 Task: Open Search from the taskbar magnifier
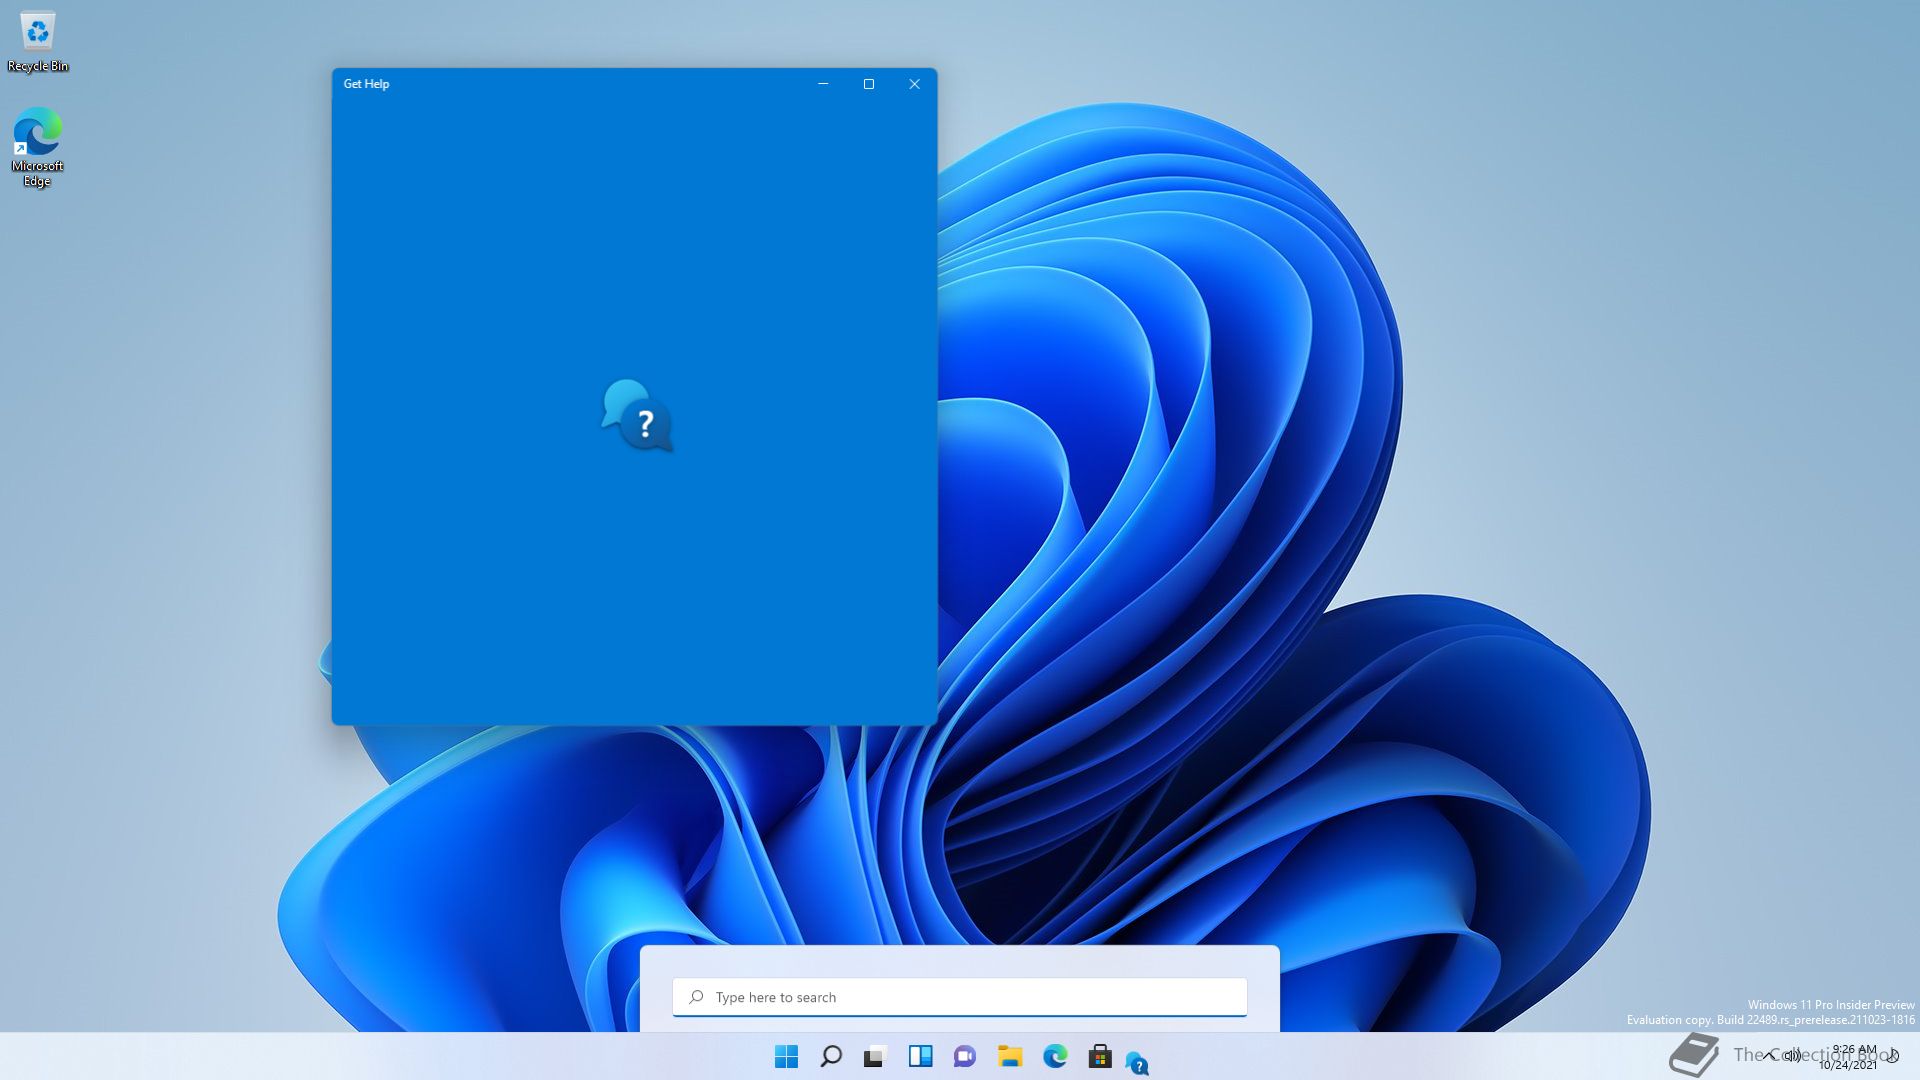[x=831, y=1056]
